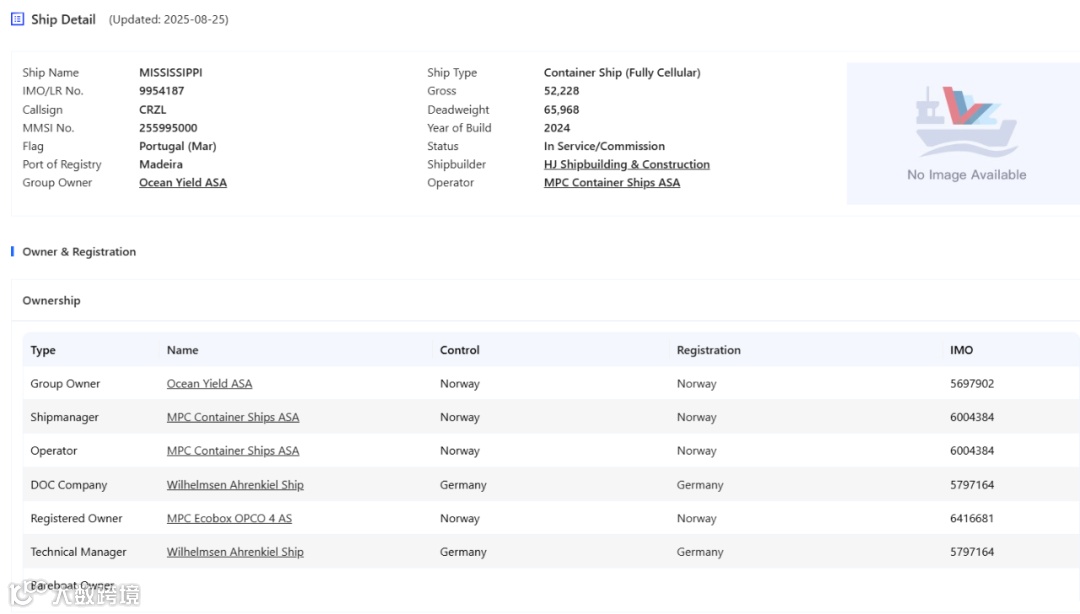
Task: Select IMO 5697902 in Group Owner row
Action: (x=972, y=384)
